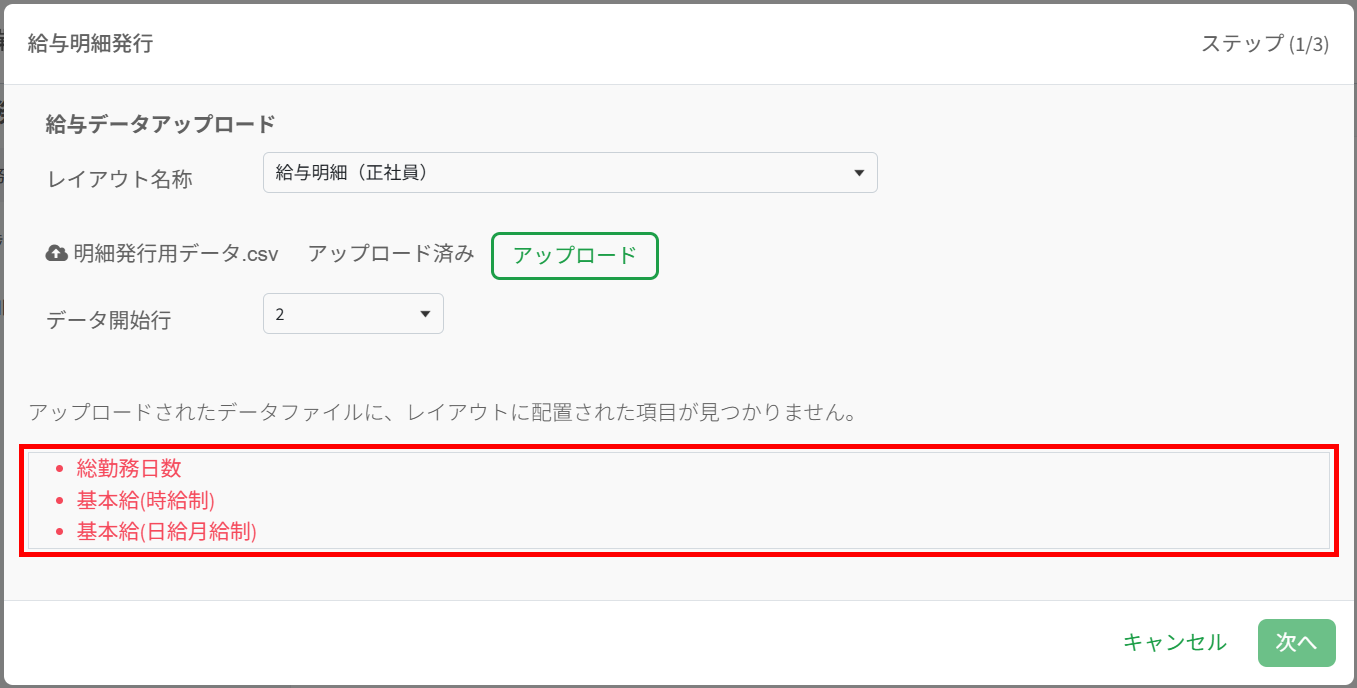Select the 明細発行用データ.csv file name
The width and height of the screenshot is (1357, 688).
tap(176, 254)
